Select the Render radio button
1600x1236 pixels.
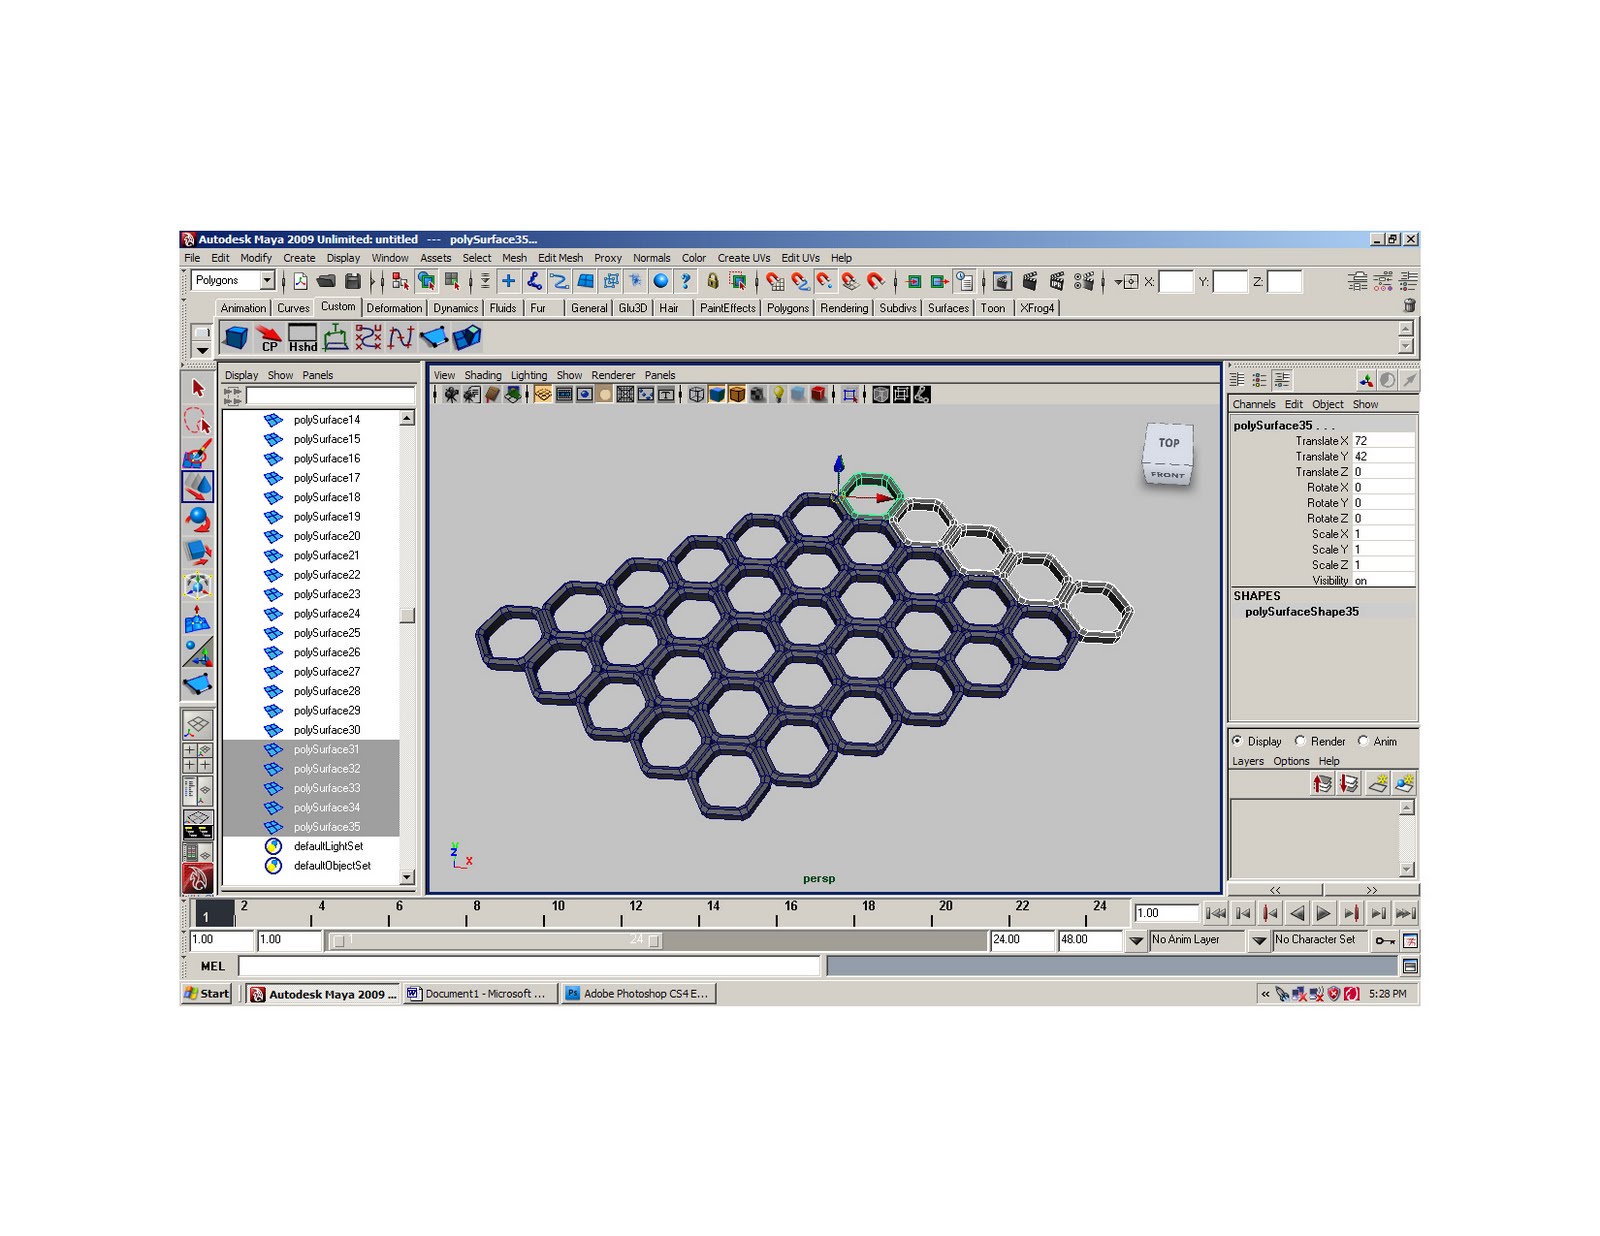click(x=1300, y=741)
